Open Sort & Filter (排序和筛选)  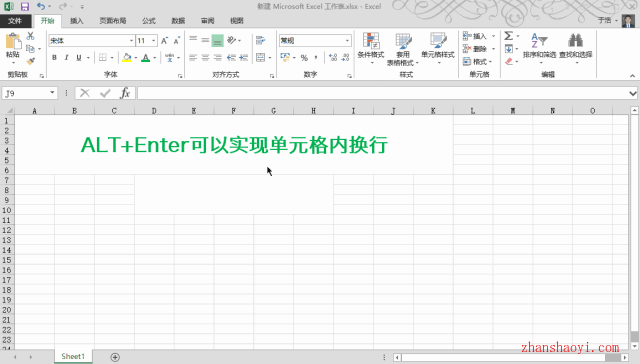539,49
